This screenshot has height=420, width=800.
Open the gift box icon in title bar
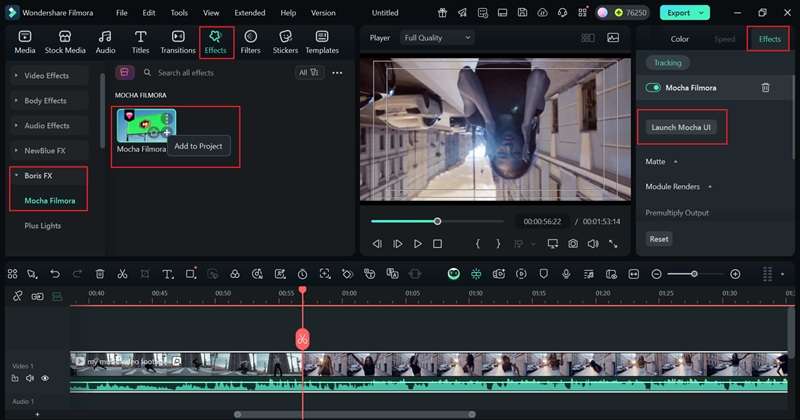tap(442, 13)
